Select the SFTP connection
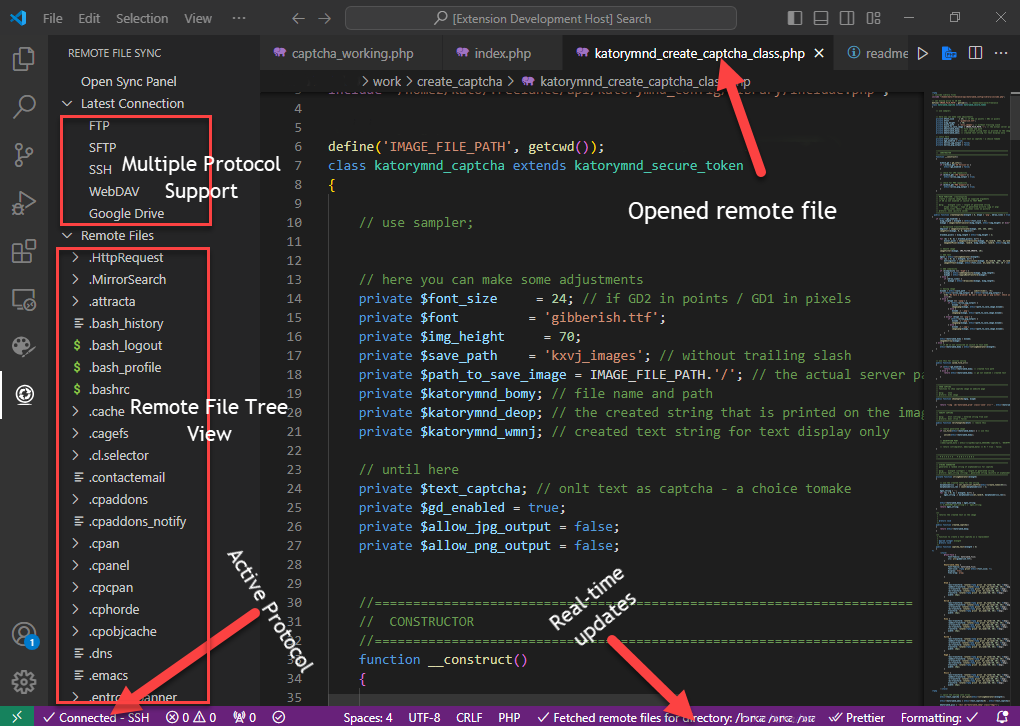Image resolution: width=1020 pixels, height=726 pixels. [103, 147]
